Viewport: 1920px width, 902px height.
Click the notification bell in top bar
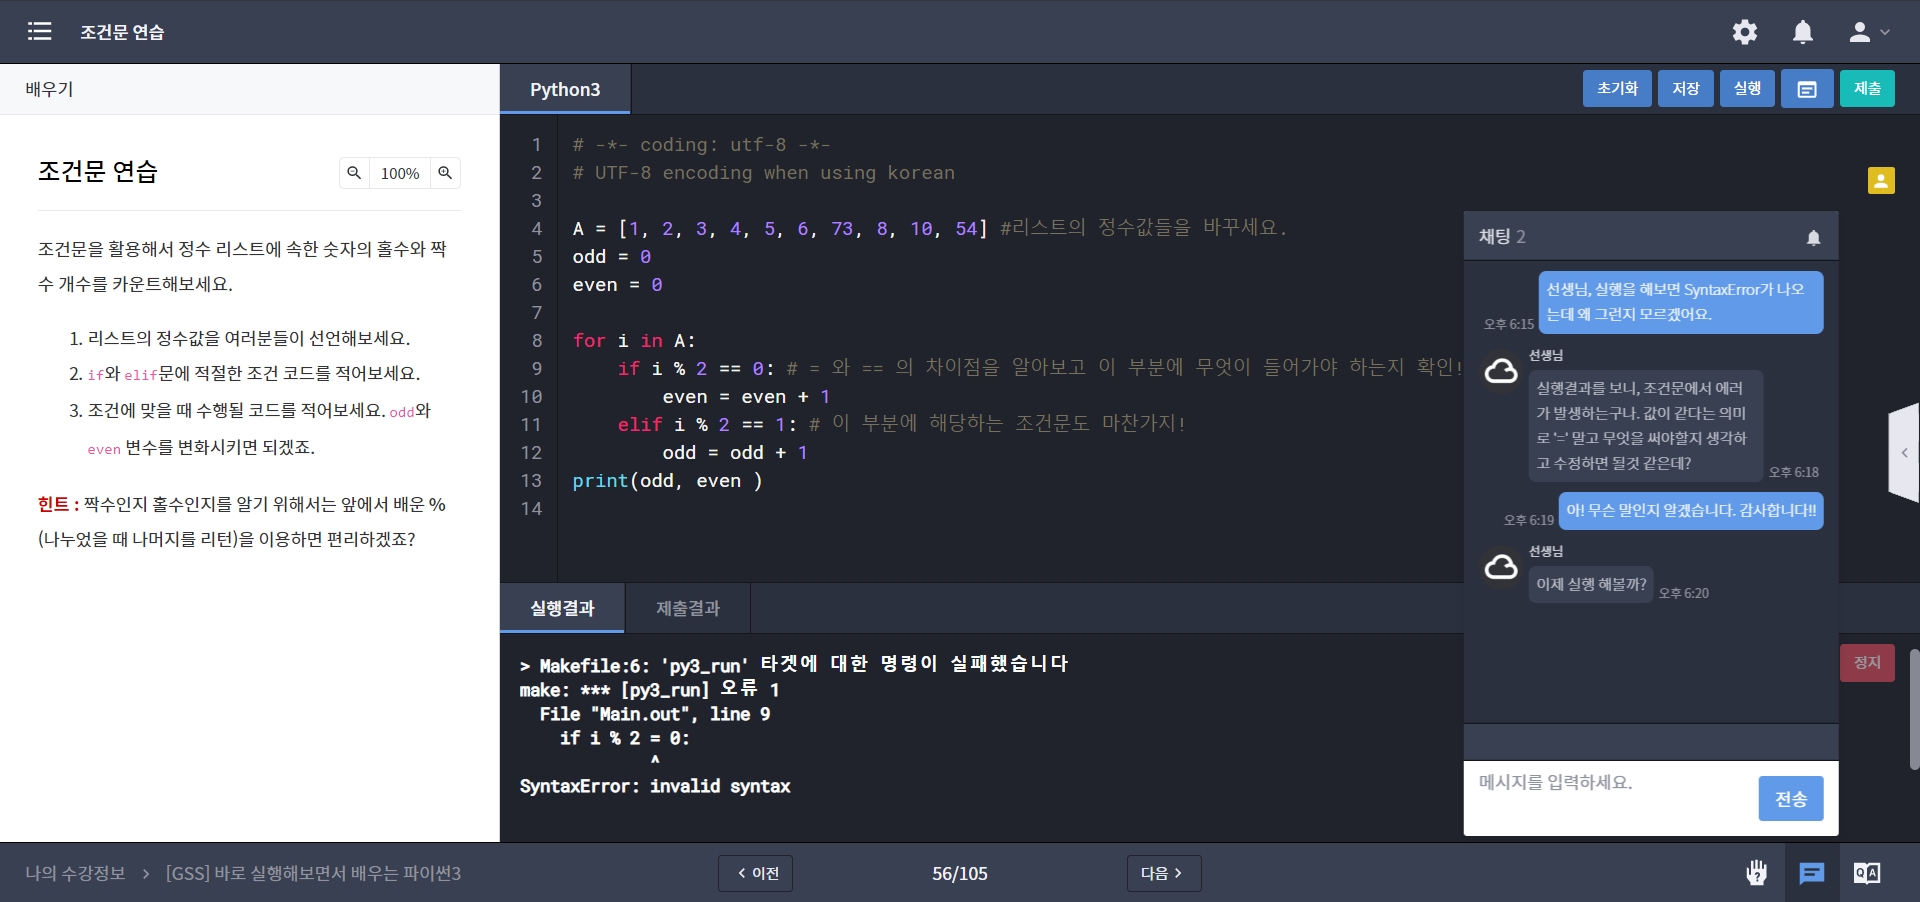coord(1802,32)
